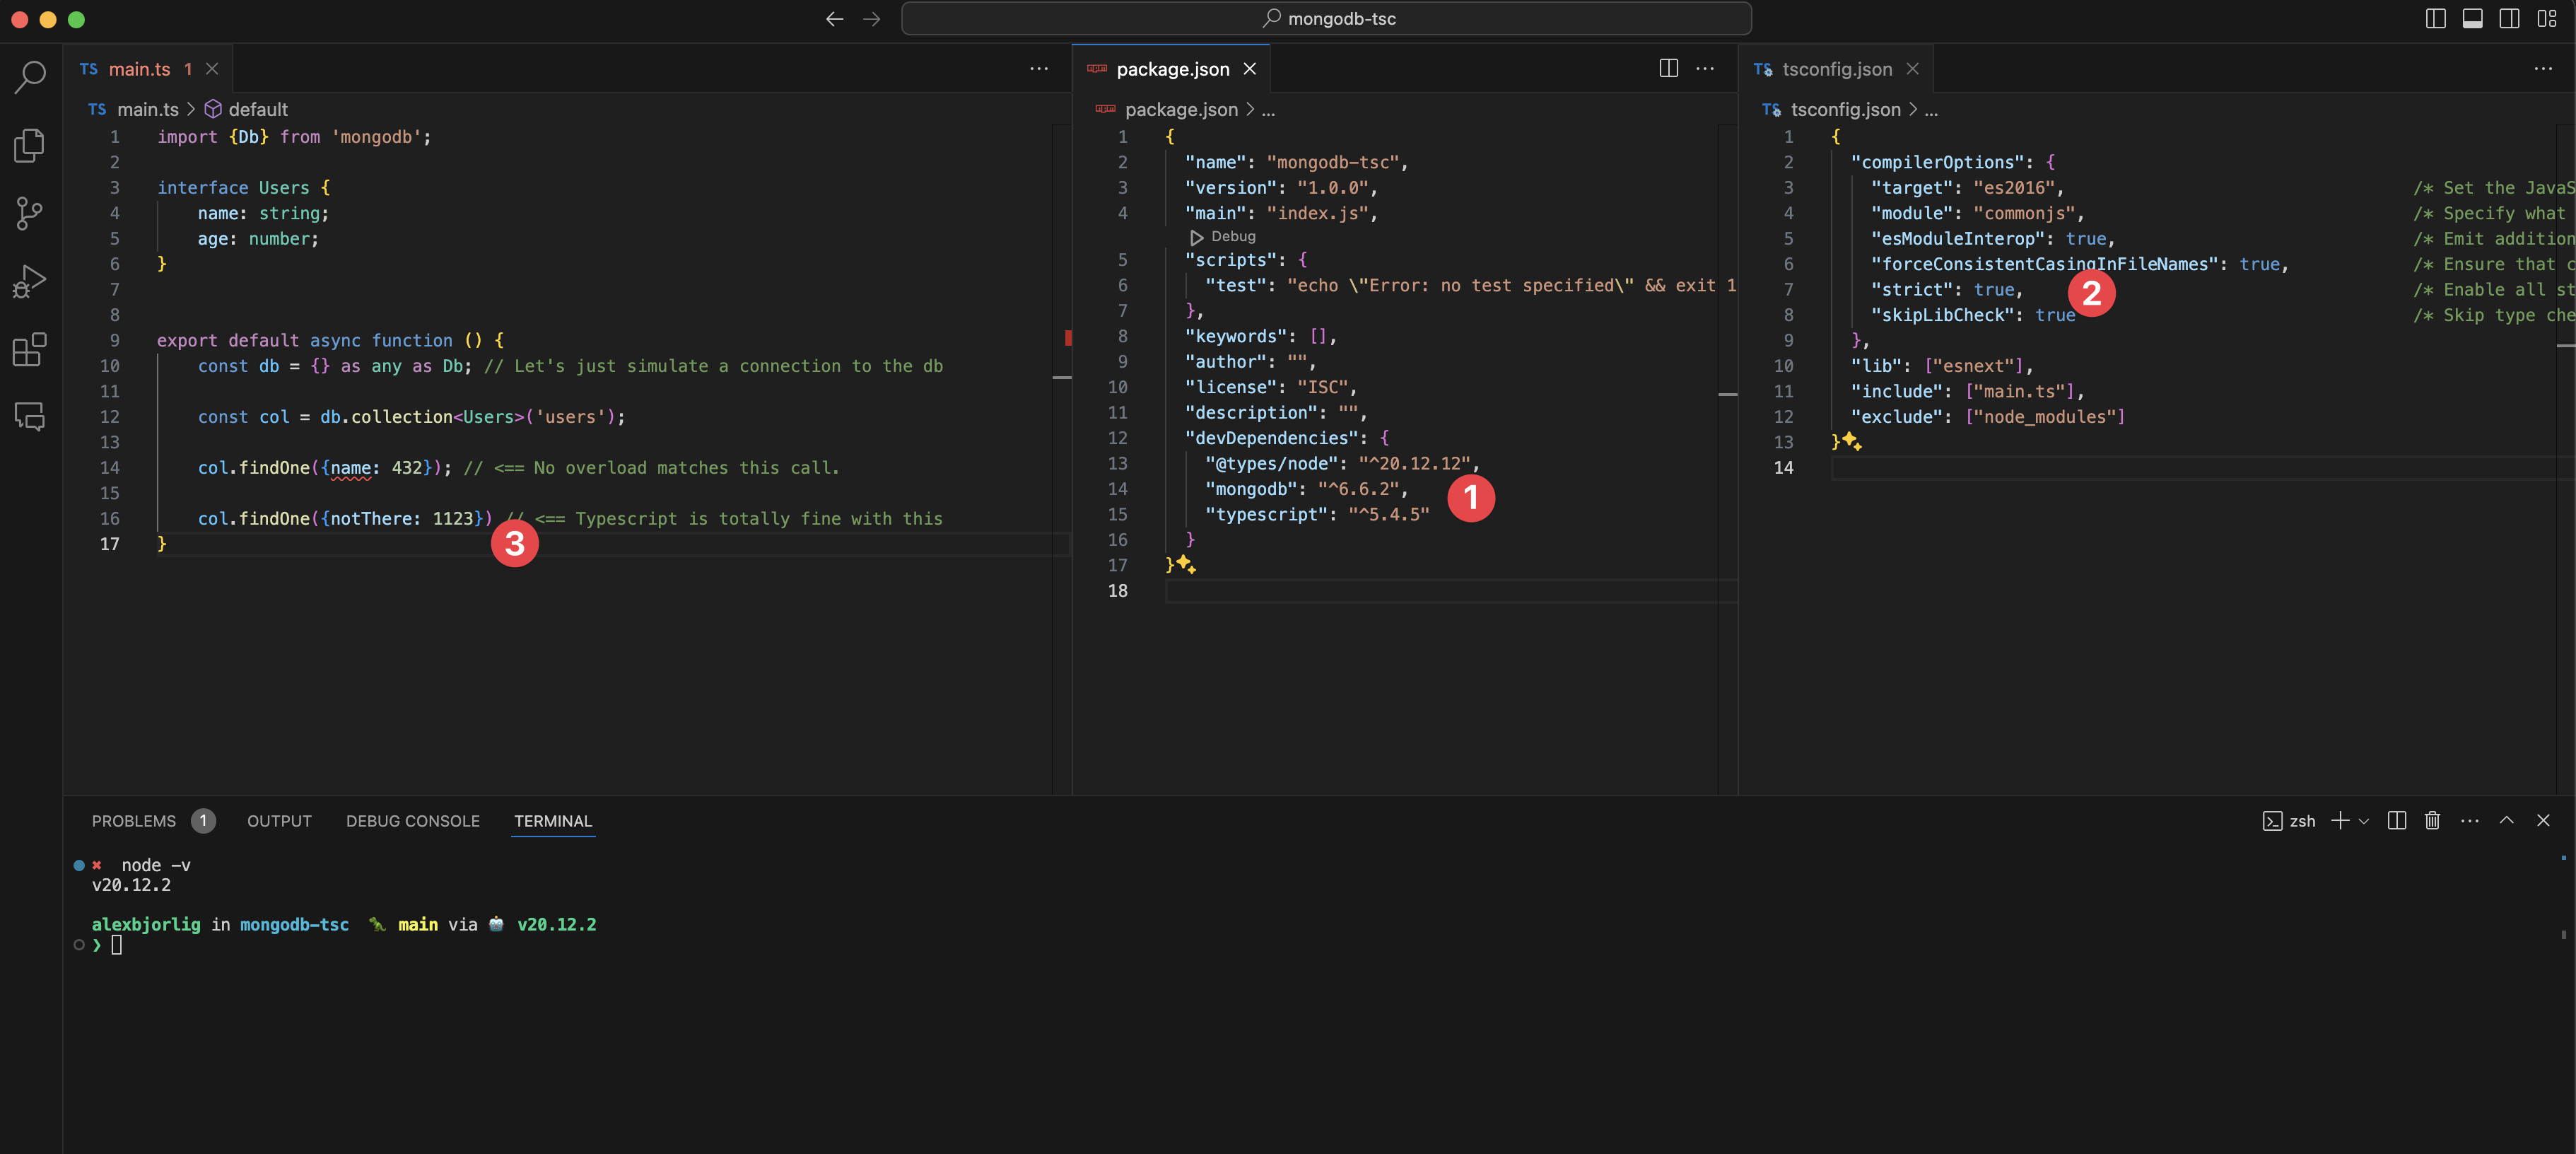The height and width of the screenshot is (1154, 2576).
Task: Go back using navigation arrow
Action: [834, 19]
